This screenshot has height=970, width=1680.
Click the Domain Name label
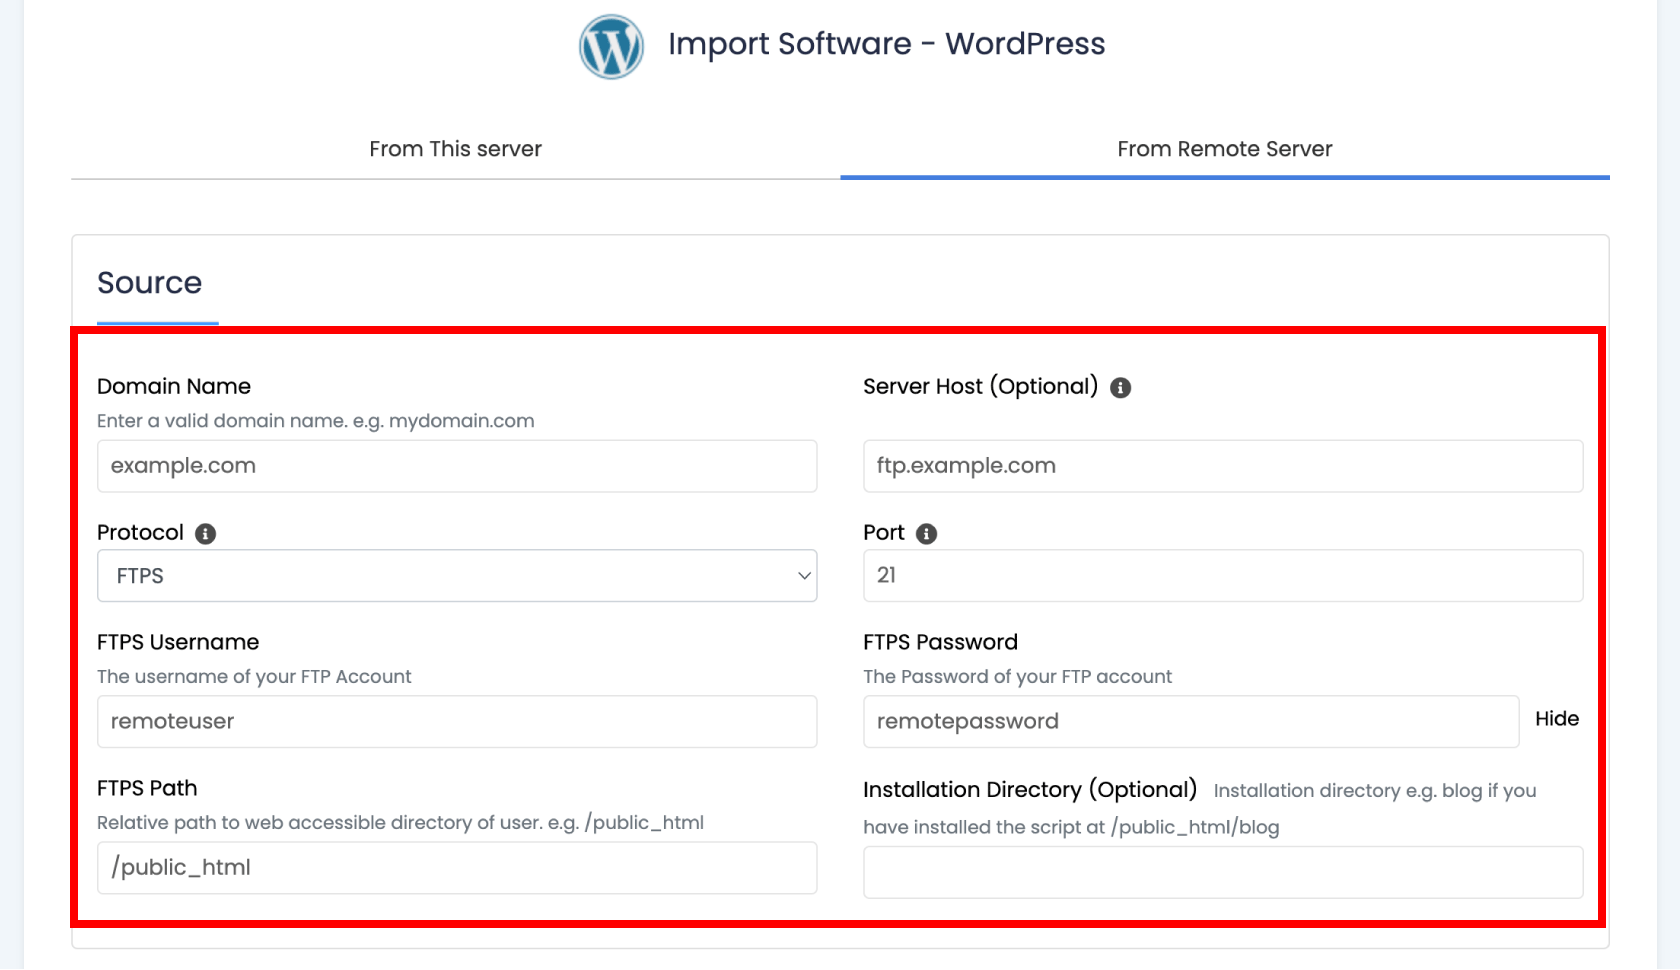click(x=174, y=386)
